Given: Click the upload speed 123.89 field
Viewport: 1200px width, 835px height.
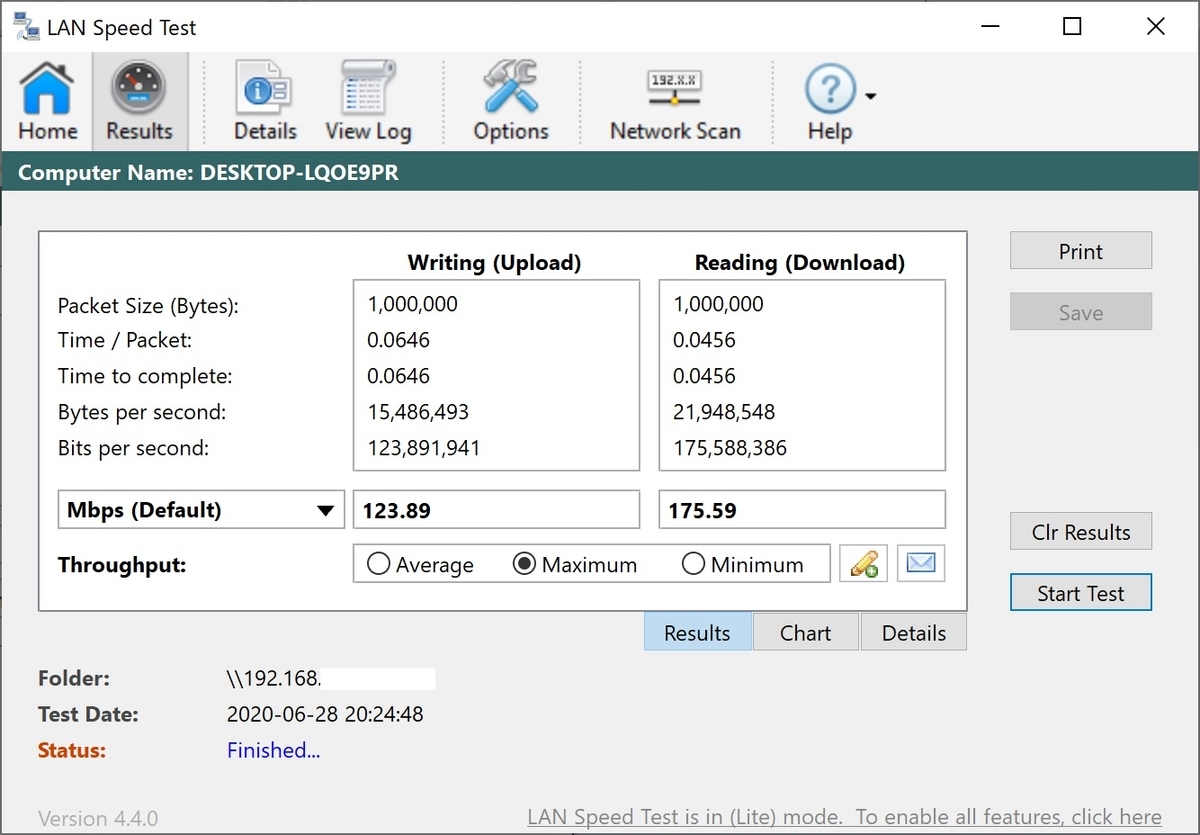Looking at the screenshot, I should tap(496, 510).
